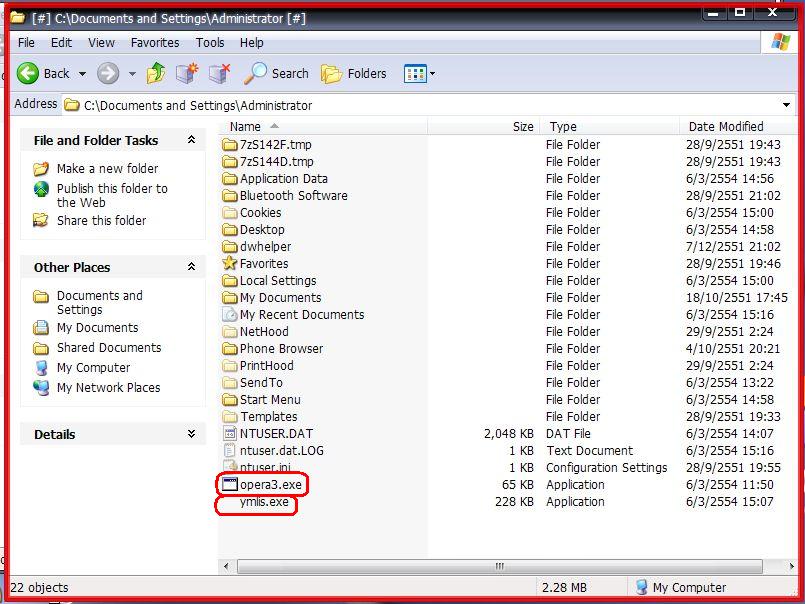Select the Templates folder icon
Viewport: 805px width, 604px height.
[x=230, y=416]
